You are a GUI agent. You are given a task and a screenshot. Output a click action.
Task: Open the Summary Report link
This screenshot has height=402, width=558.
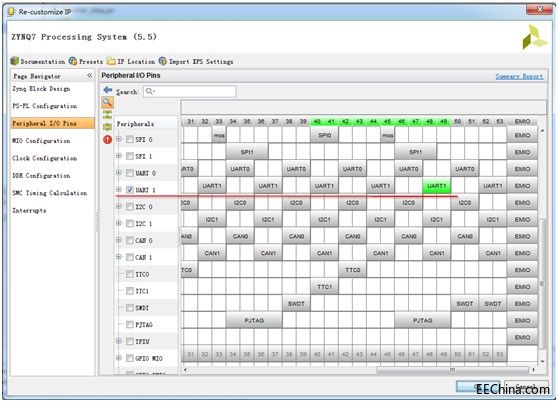[519, 76]
